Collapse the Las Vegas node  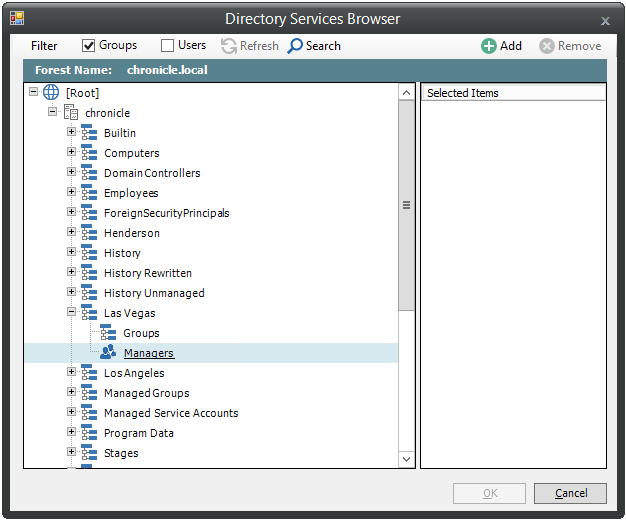[x=71, y=312]
